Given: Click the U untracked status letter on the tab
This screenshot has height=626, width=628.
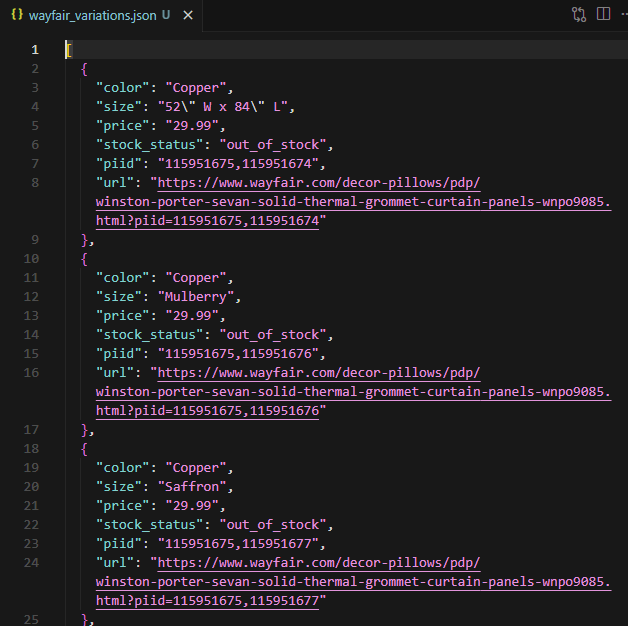Looking at the screenshot, I should tap(166, 15).
